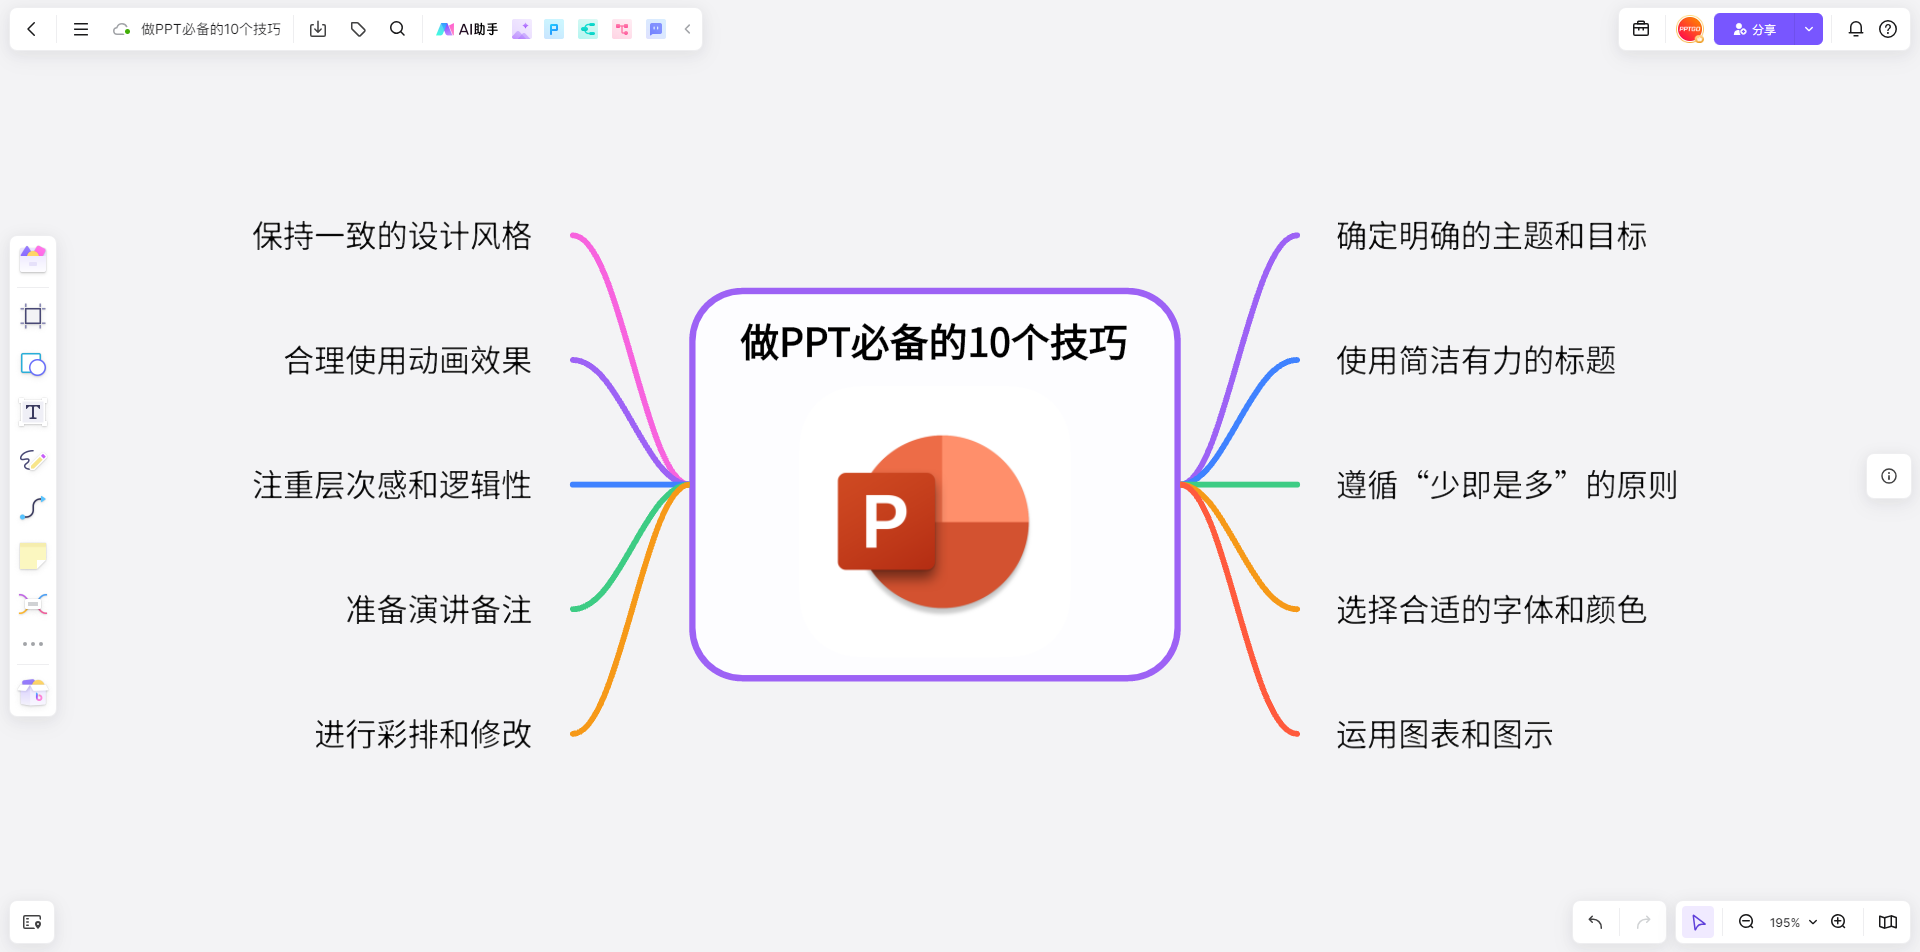The height and width of the screenshot is (952, 1920).
Task: Select node 确定明确的主题和目标
Action: pyautogui.click(x=1492, y=236)
